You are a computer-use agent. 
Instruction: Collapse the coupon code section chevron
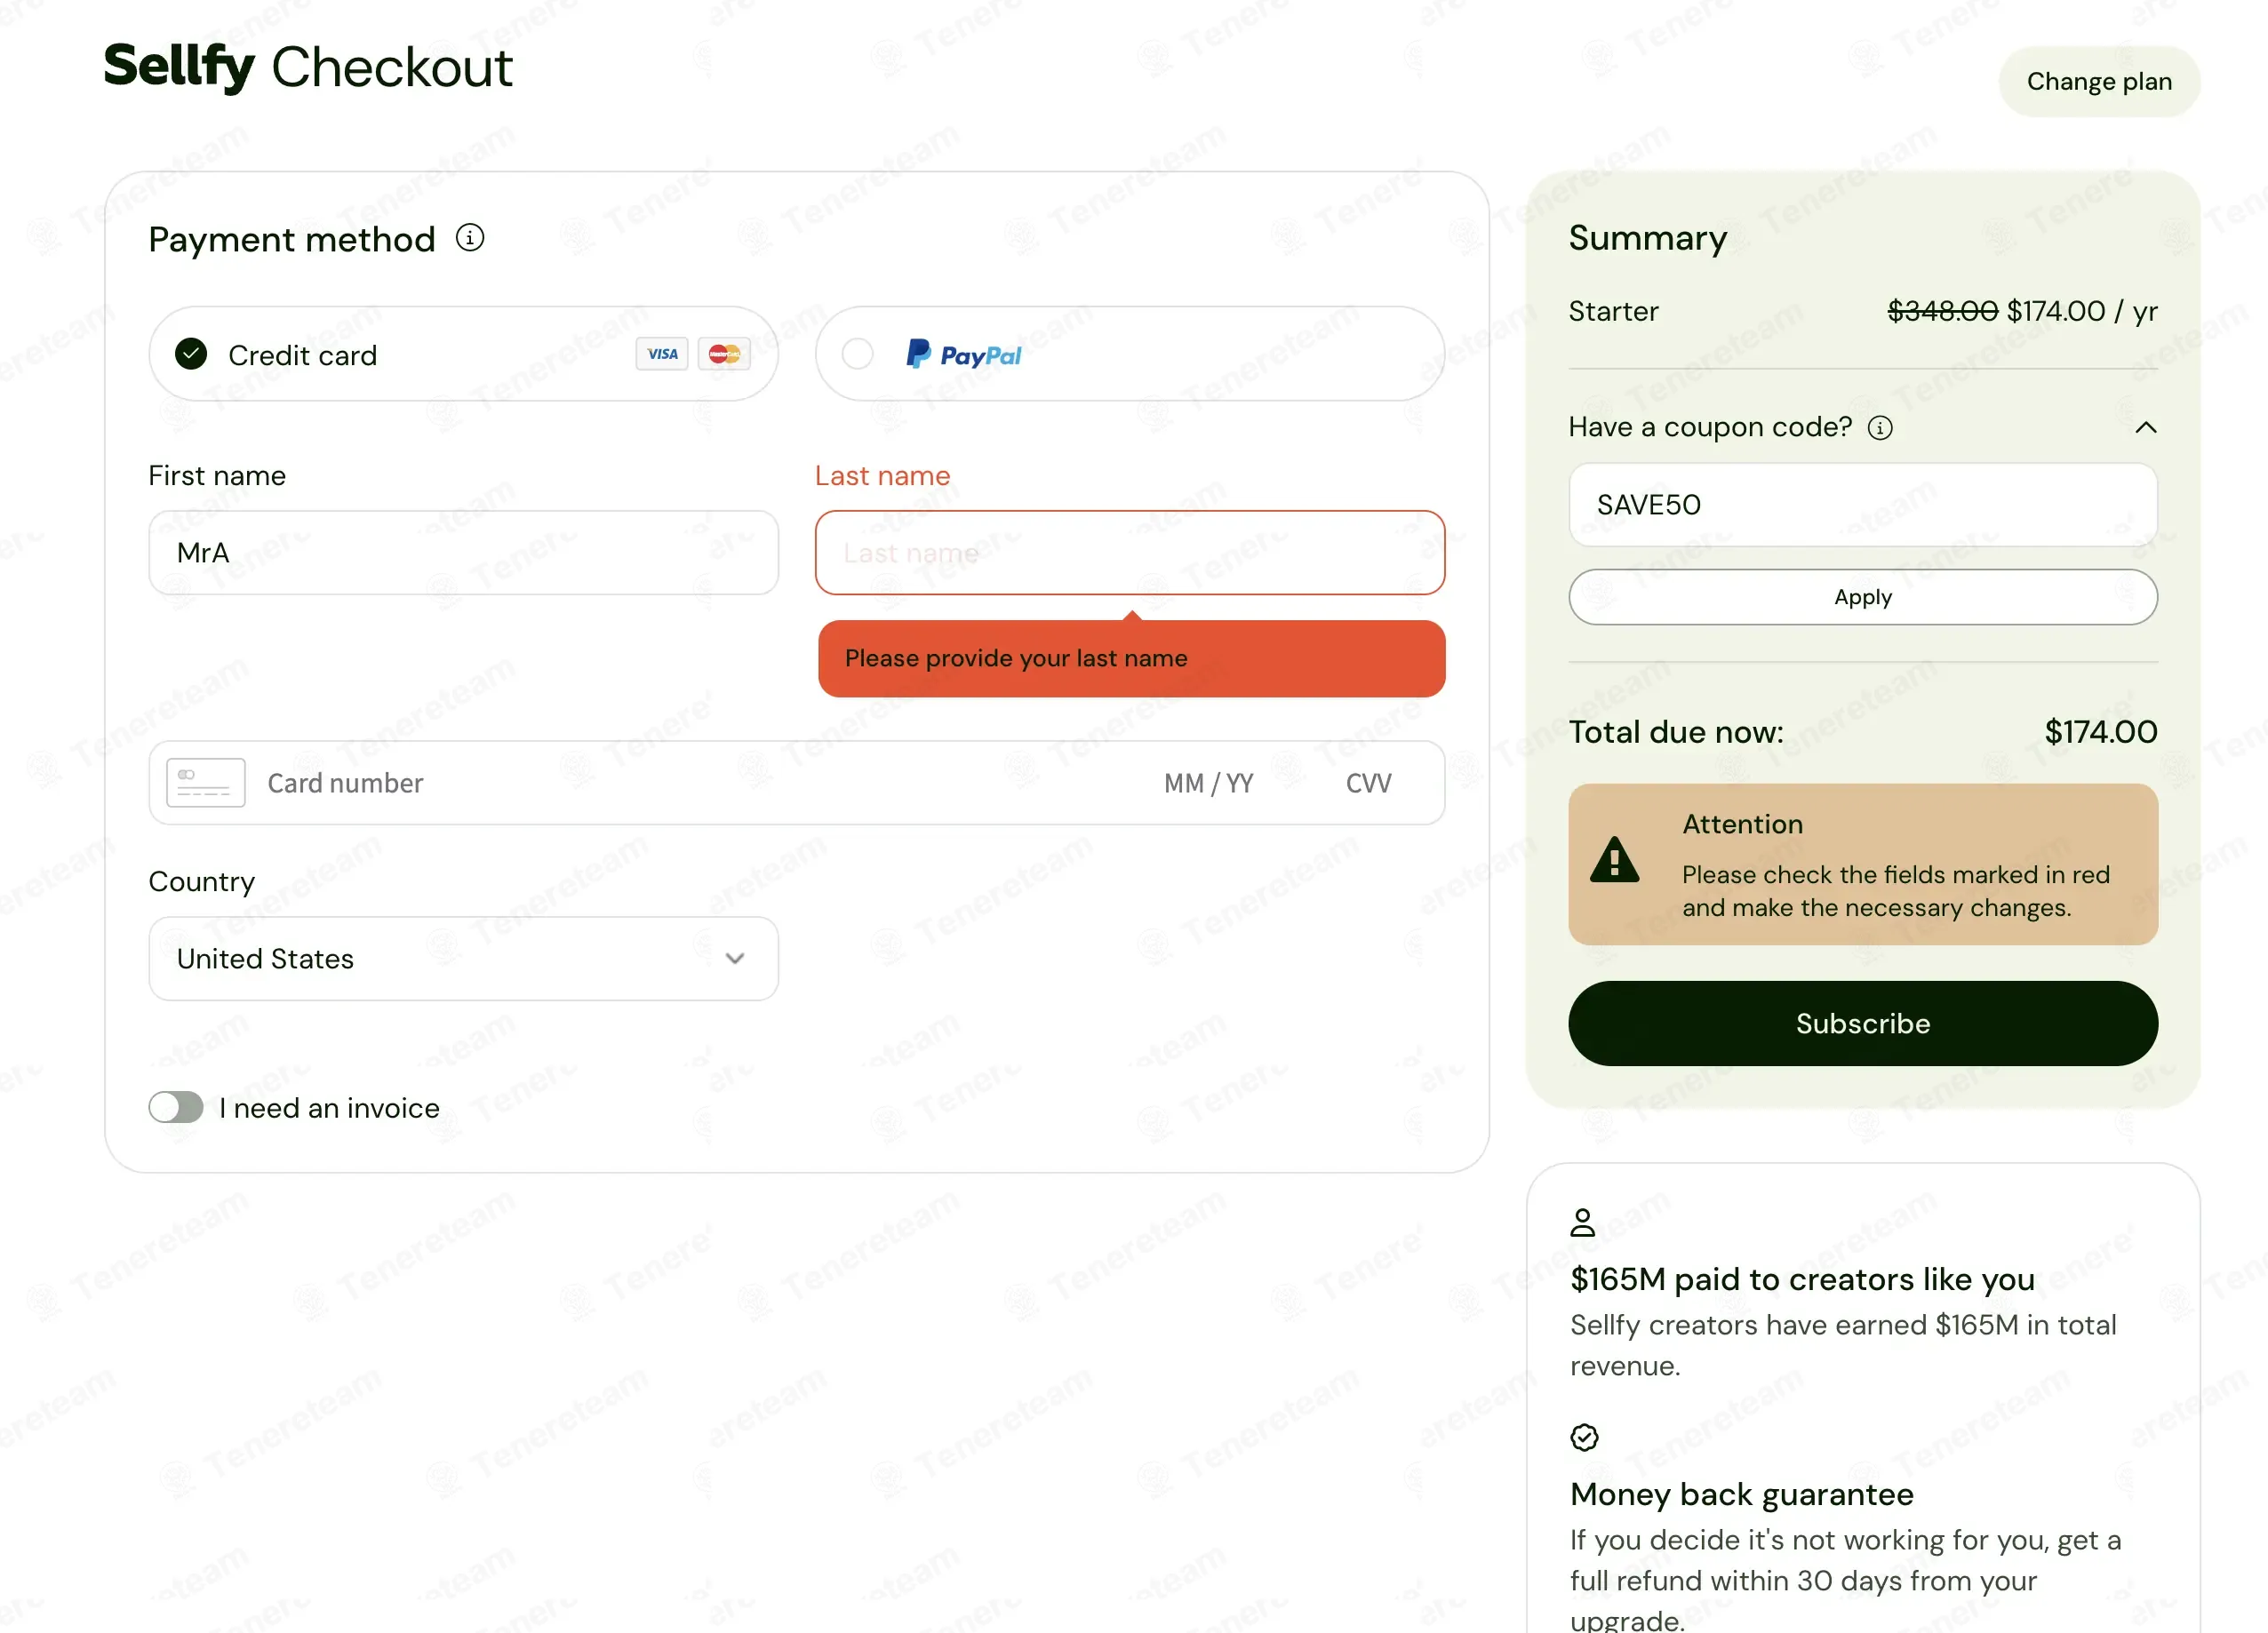point(2146,428)
